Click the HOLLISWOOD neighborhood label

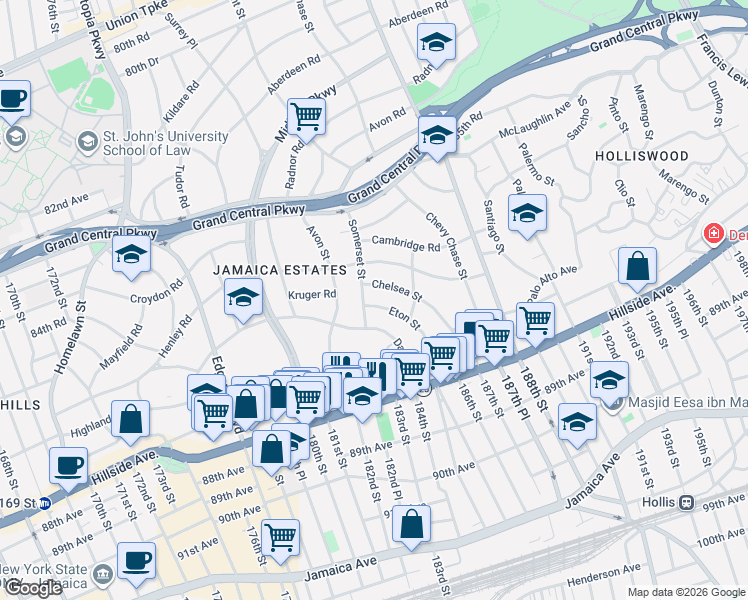coord(642,156)
